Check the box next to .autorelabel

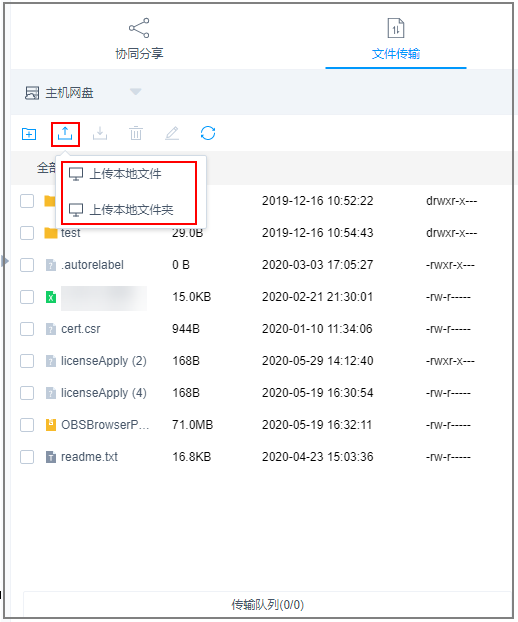[x=27, y=265]
